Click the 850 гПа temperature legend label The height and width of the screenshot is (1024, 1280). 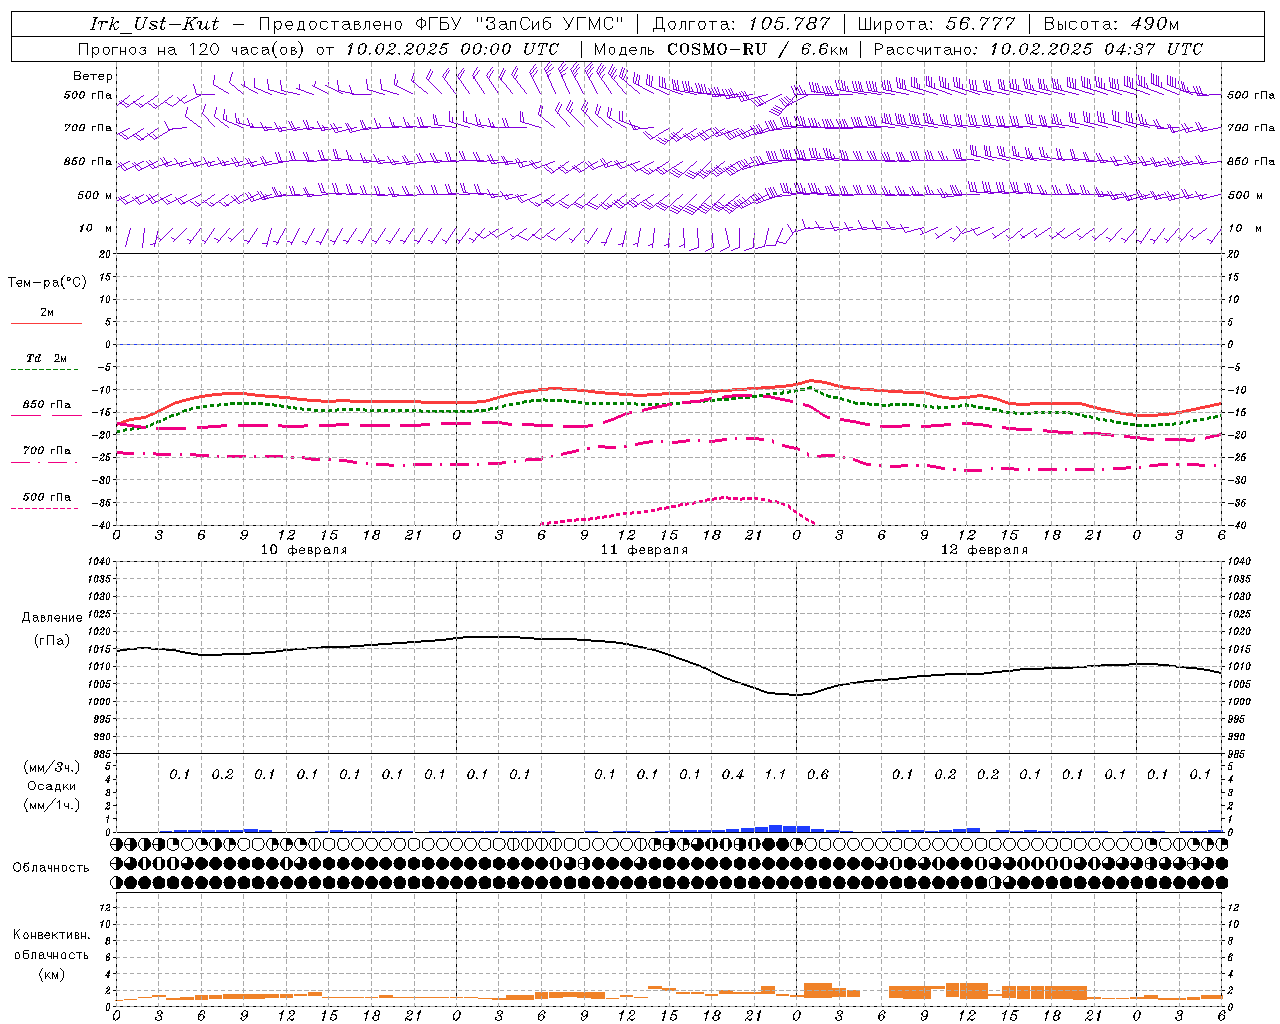[47, 405]
